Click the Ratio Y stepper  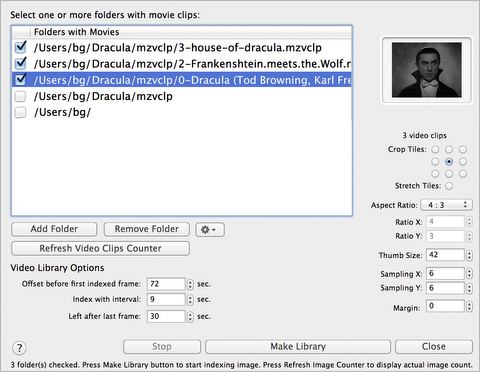tap(469, 236)
